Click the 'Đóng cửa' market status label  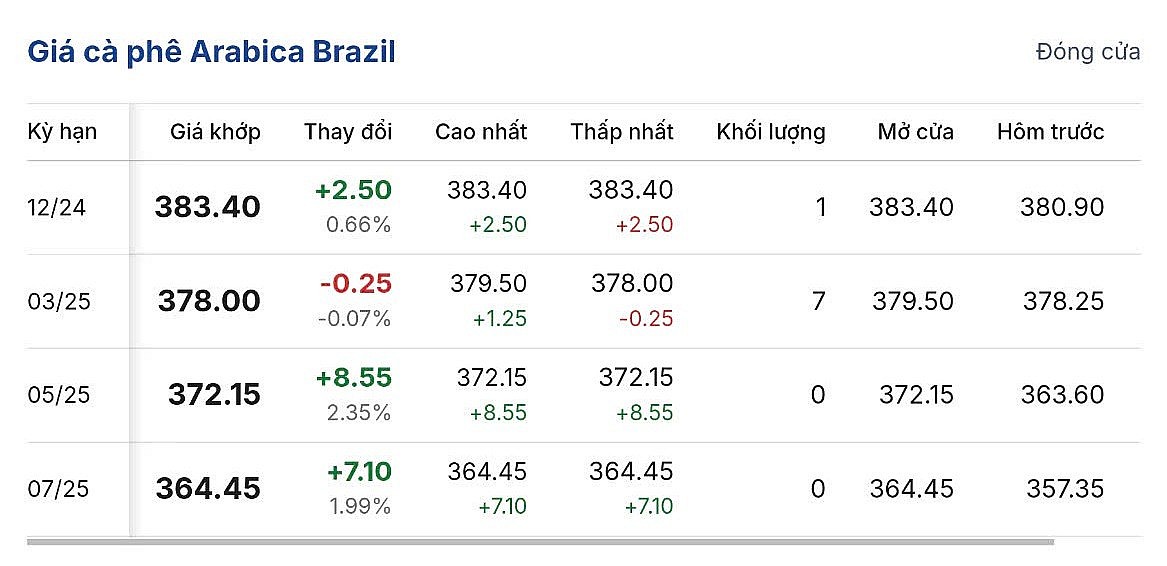[x=1088, y=52]
